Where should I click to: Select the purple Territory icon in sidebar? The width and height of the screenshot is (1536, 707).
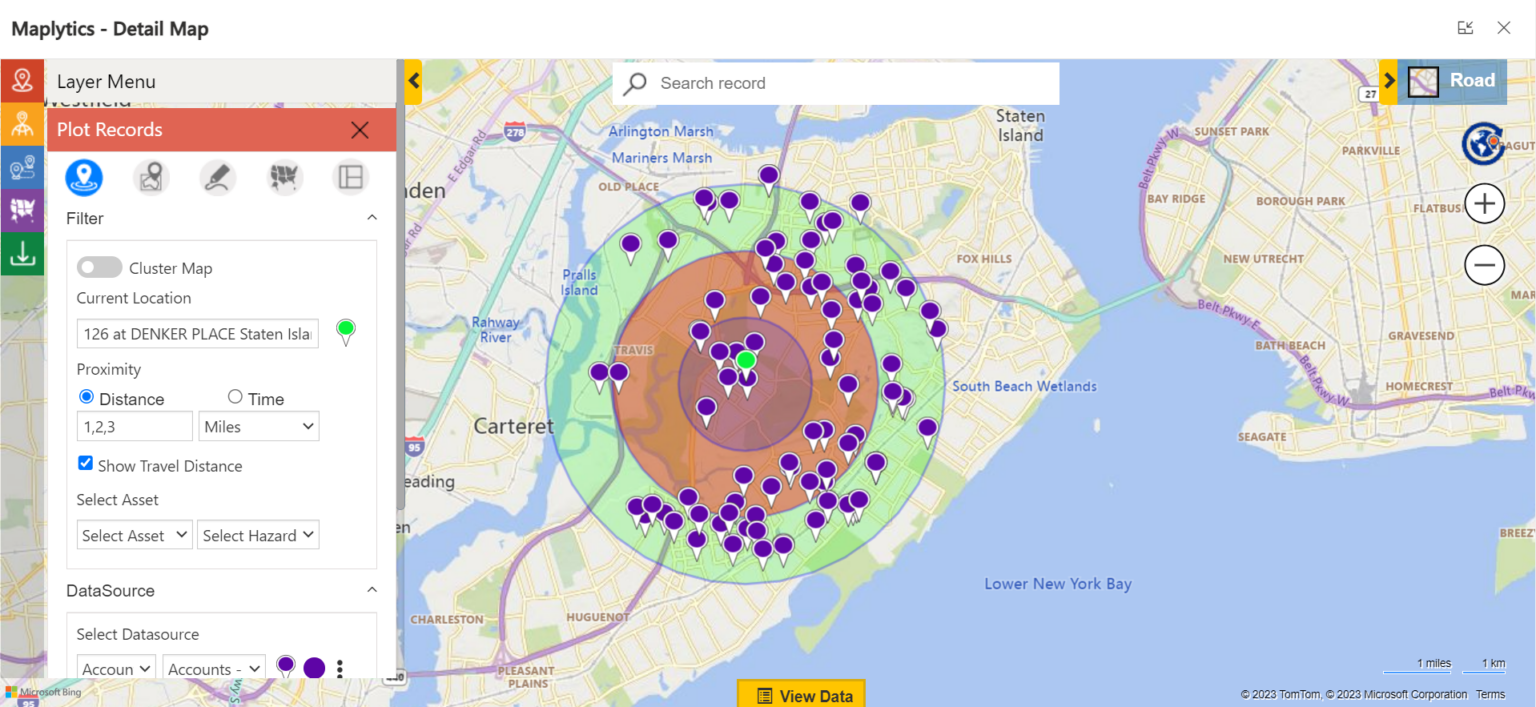click(22, 211)
